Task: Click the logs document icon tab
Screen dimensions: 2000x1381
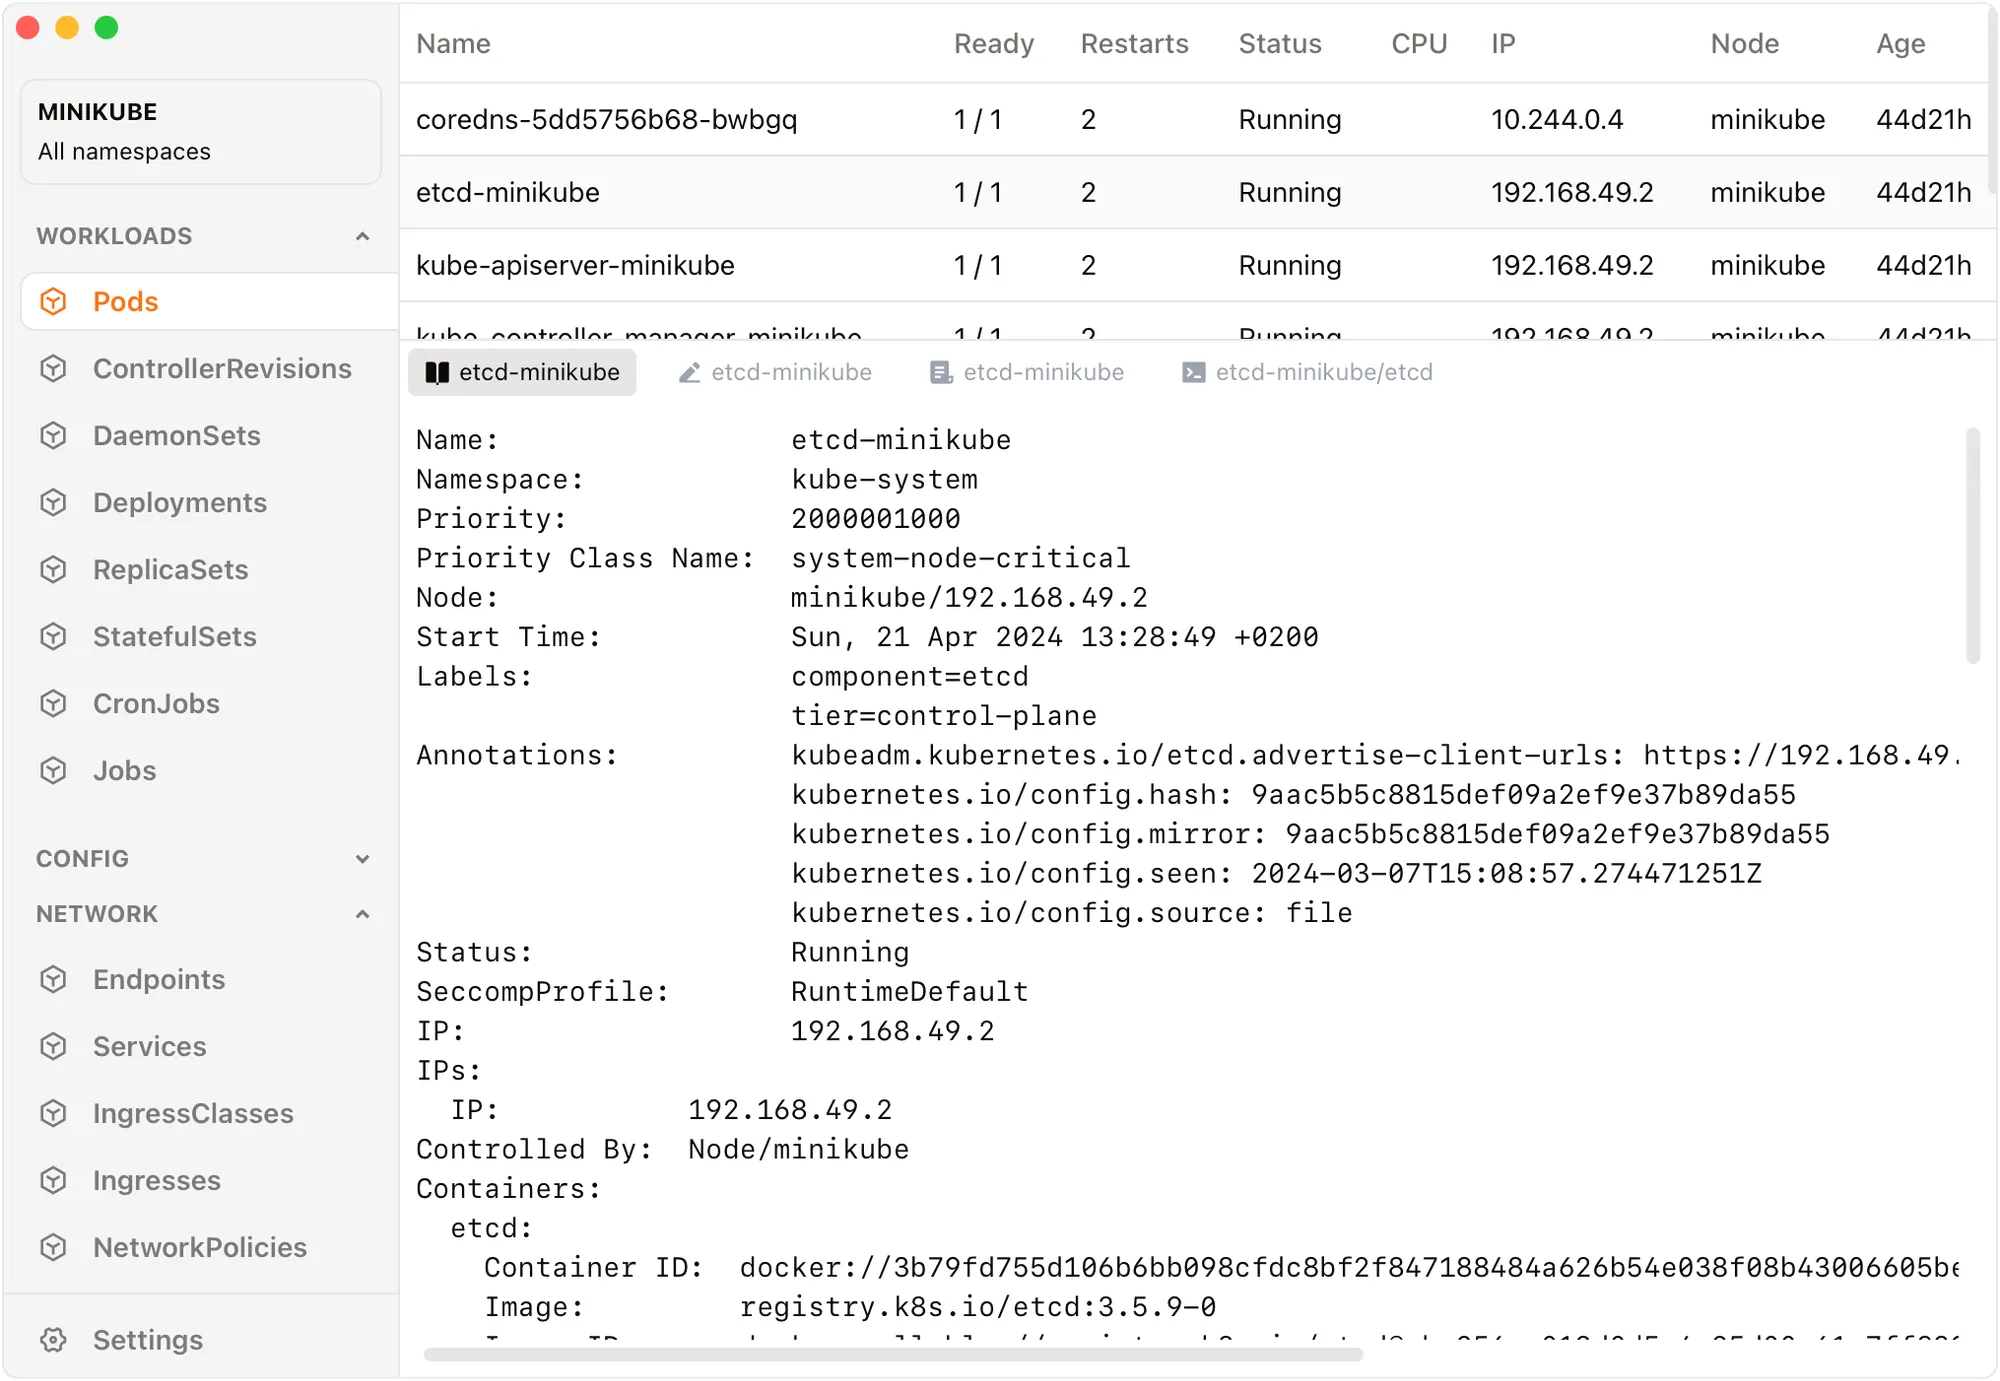Action: pyautogui.click(x=941, y=373)
